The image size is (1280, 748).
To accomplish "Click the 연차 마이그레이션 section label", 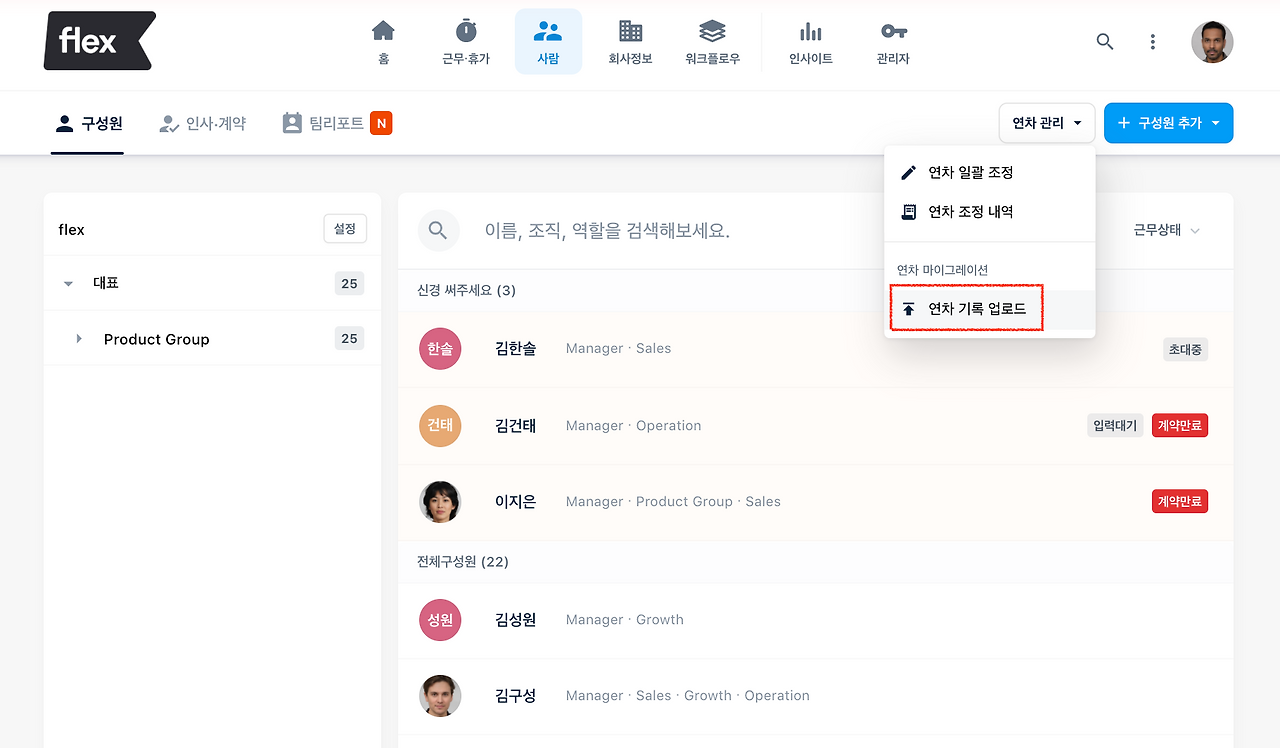I will click(x=942, y=270).
